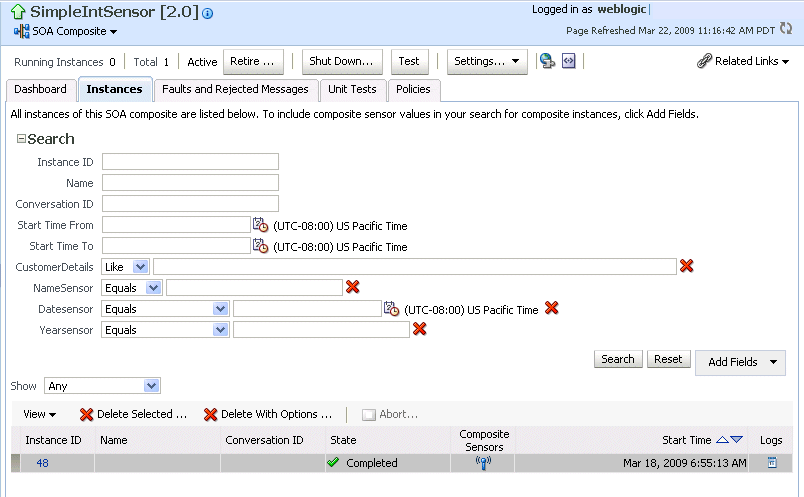Screen dimensions: 804x497
Task: Open the Logs icon for instance 48
Action: point(772,463)
